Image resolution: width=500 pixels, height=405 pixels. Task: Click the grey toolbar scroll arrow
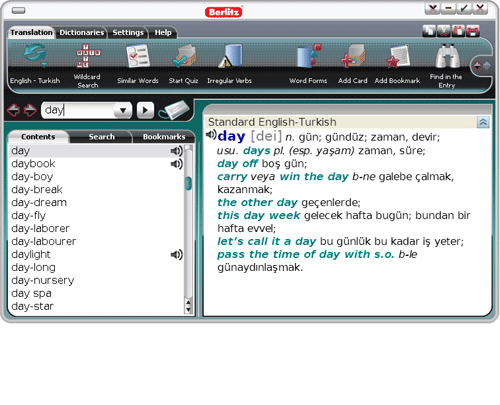point(487,66)
